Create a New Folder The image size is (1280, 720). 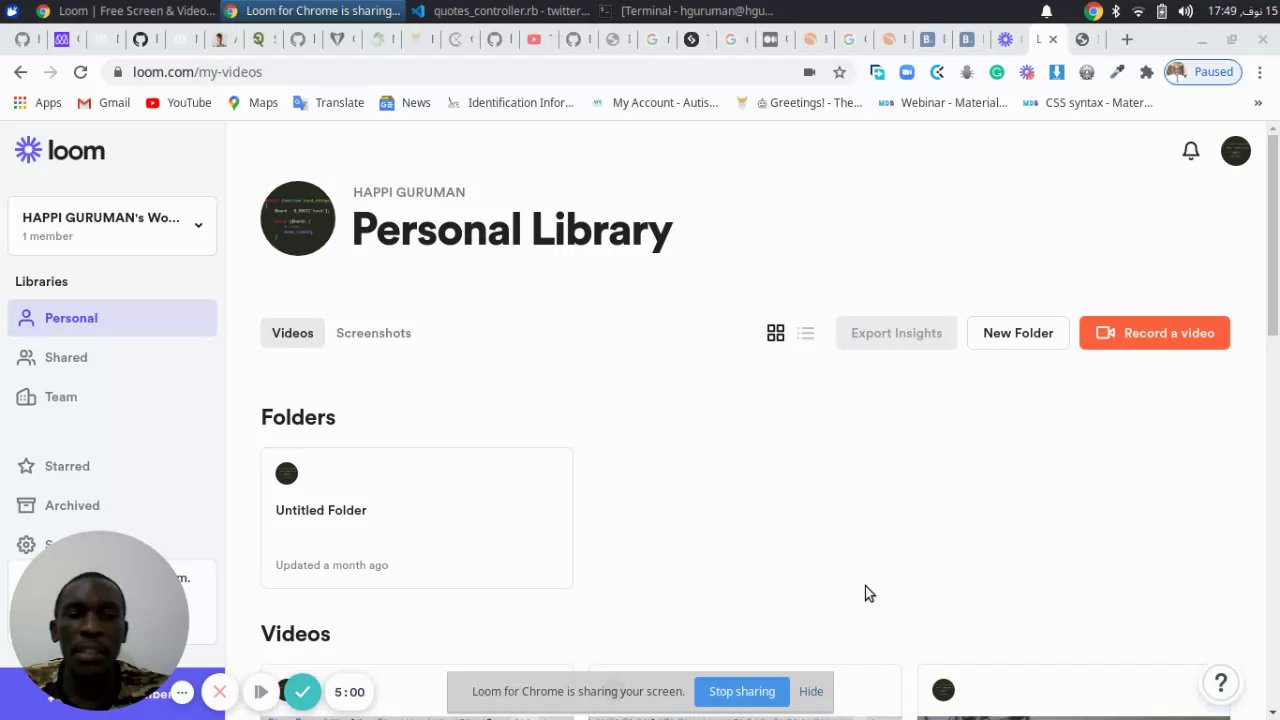(x=1018, y=333)
